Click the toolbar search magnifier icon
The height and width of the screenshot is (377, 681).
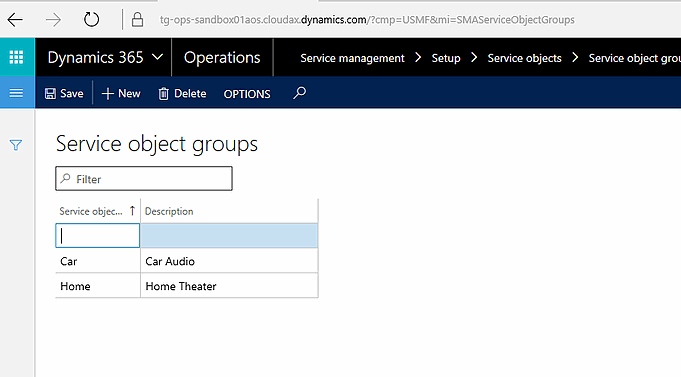tap(299, 93)
